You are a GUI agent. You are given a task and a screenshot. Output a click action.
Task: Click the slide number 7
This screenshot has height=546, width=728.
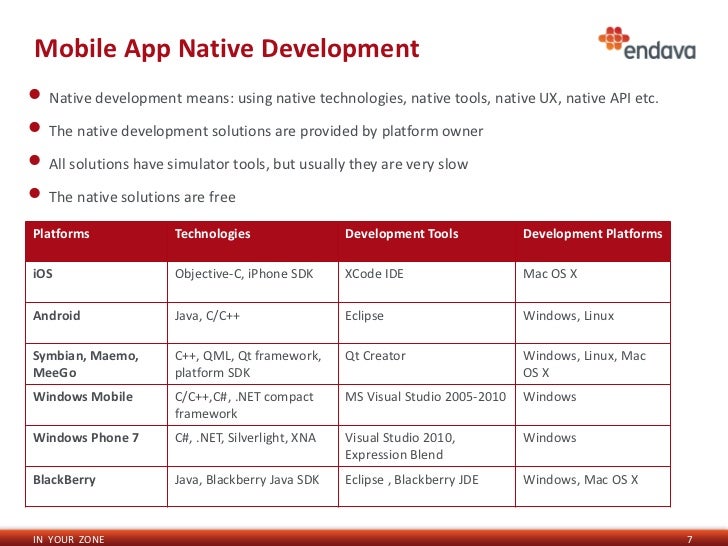pos(689,540)
